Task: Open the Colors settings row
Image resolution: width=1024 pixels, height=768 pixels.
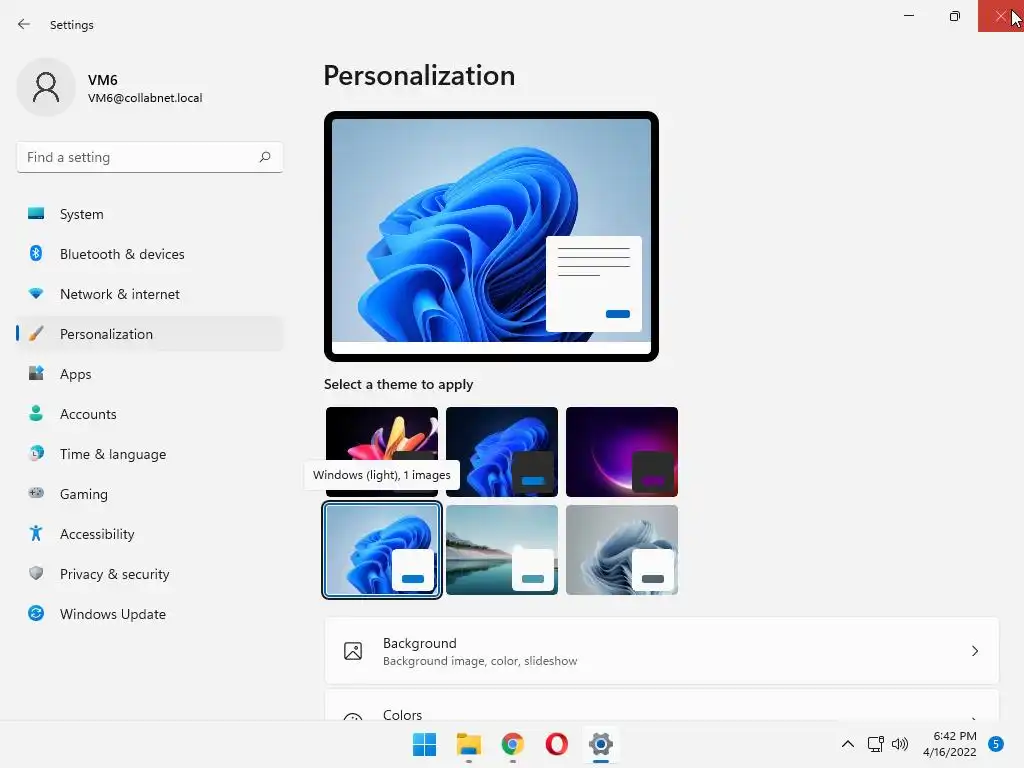Action: 662,706
